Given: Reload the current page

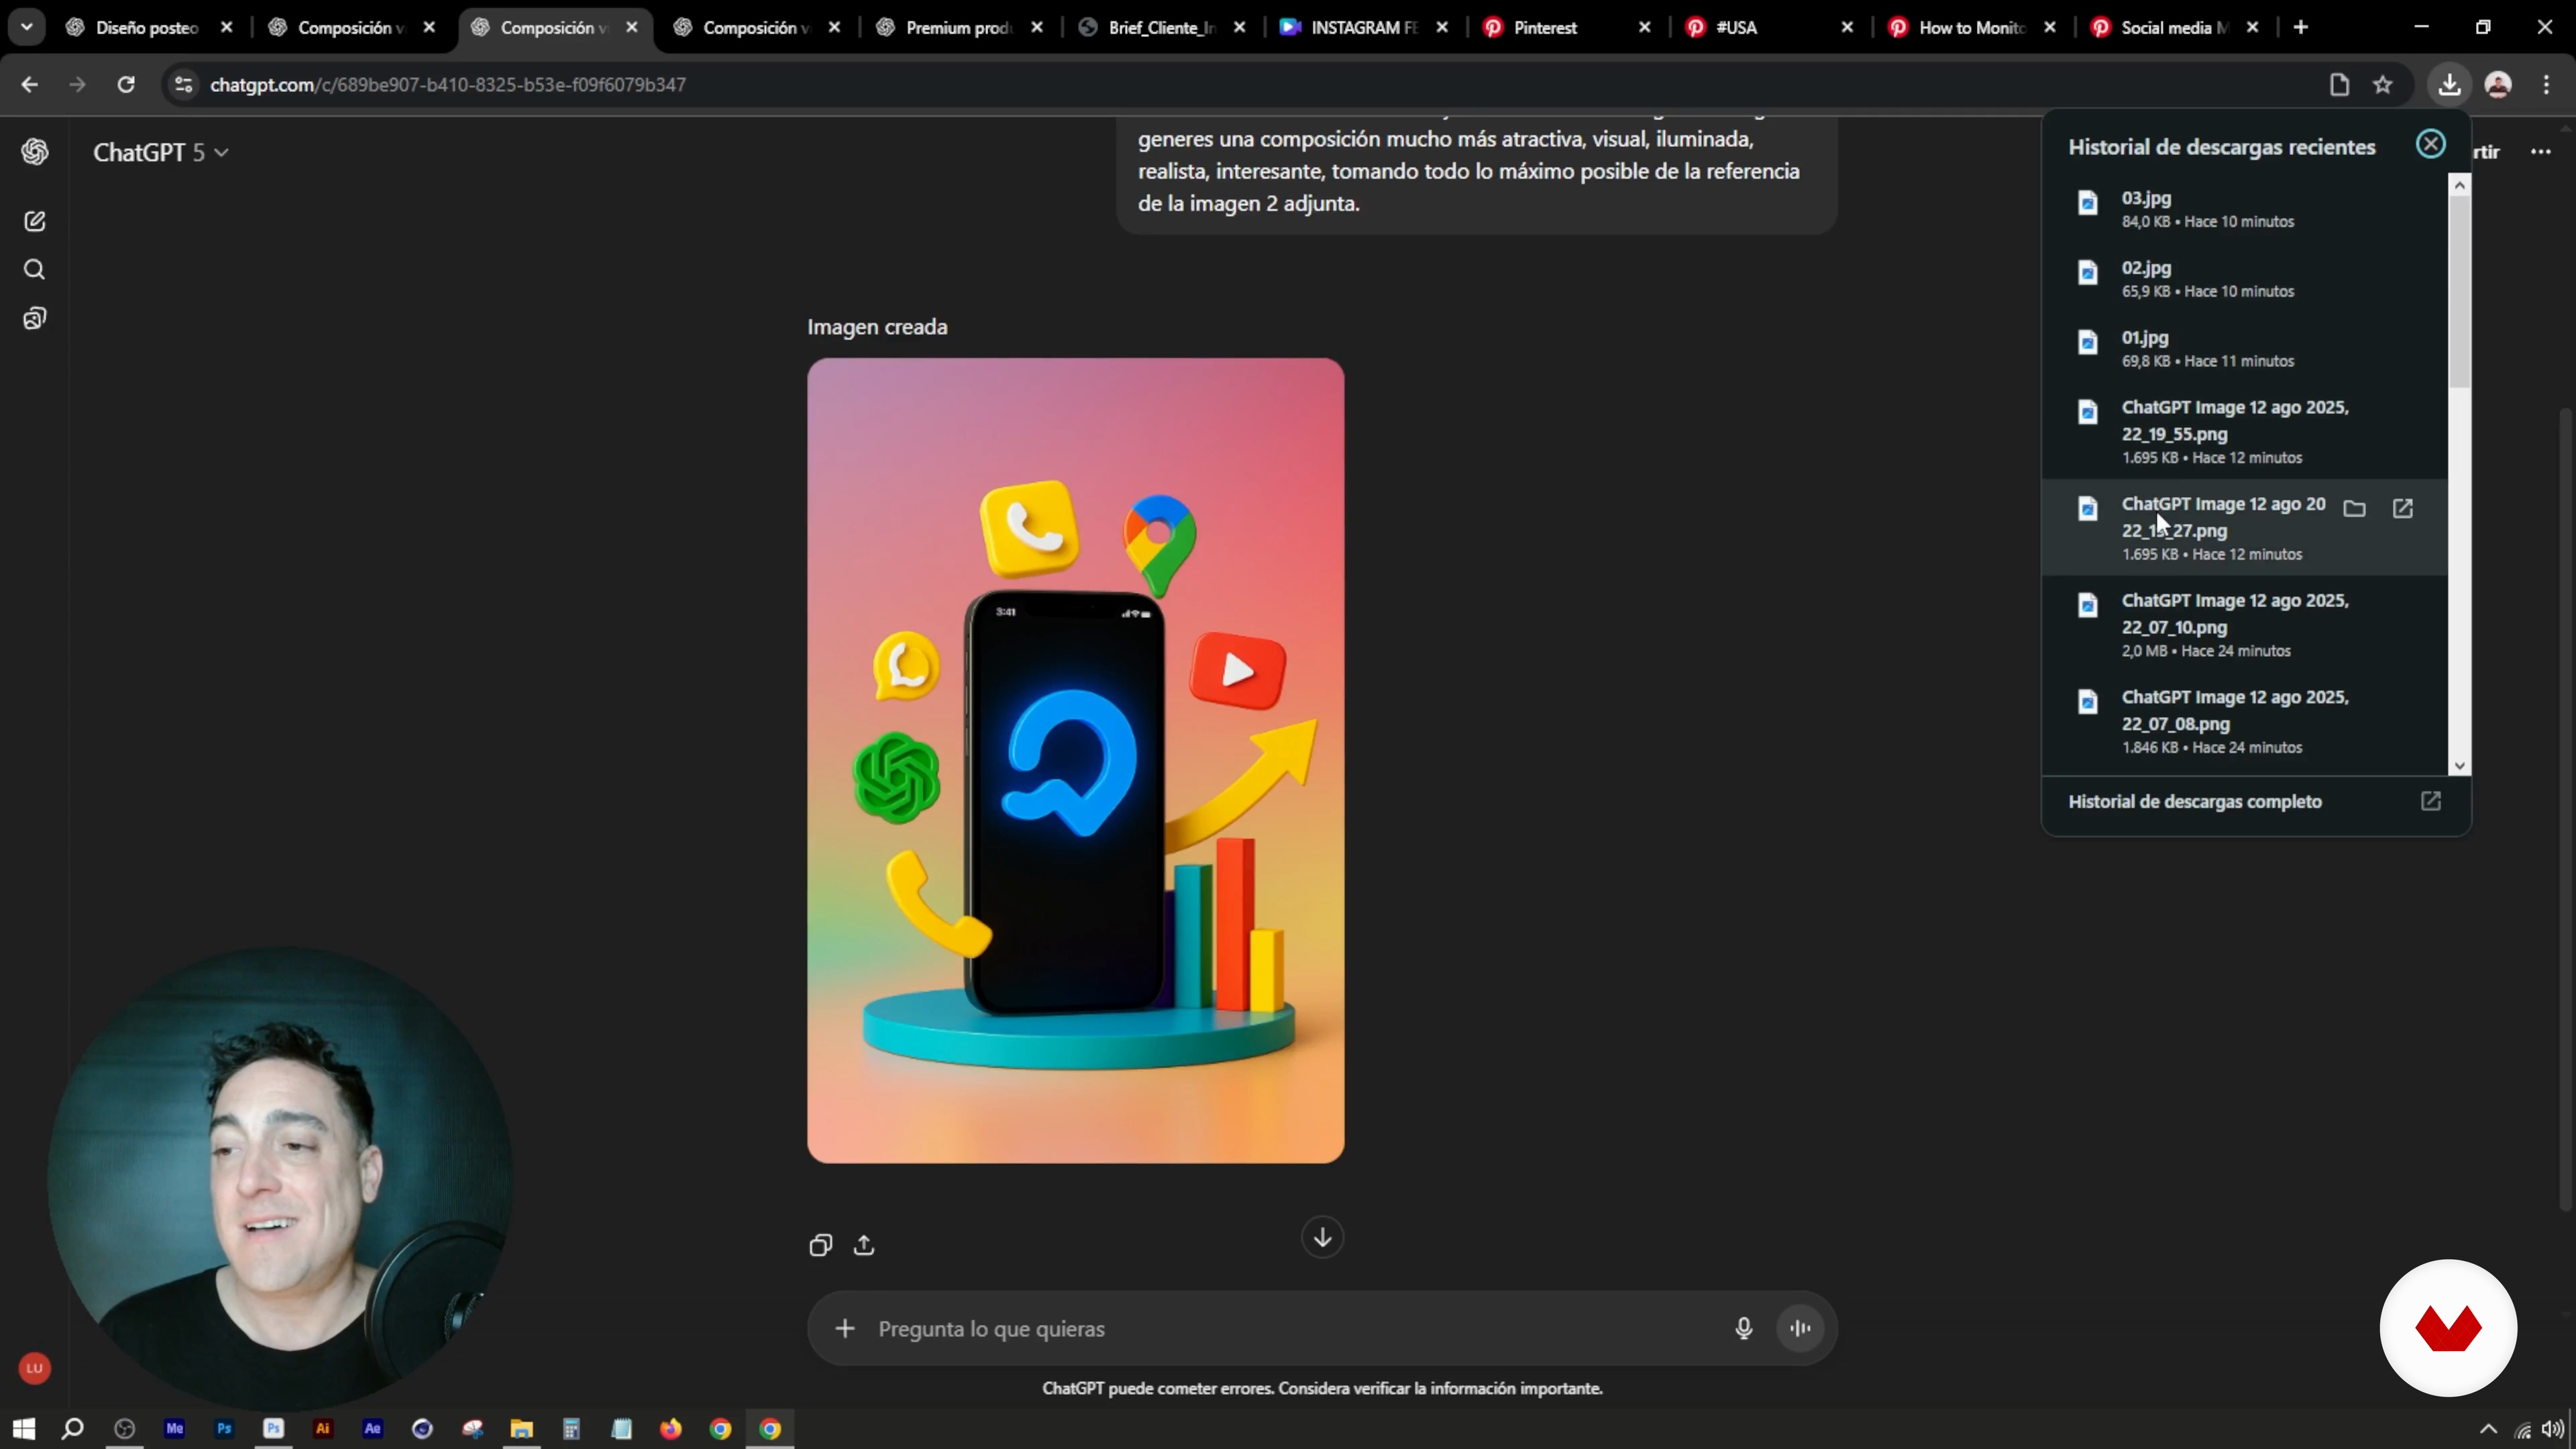Looking at the screenshot, I should click(x=126, y=85).
